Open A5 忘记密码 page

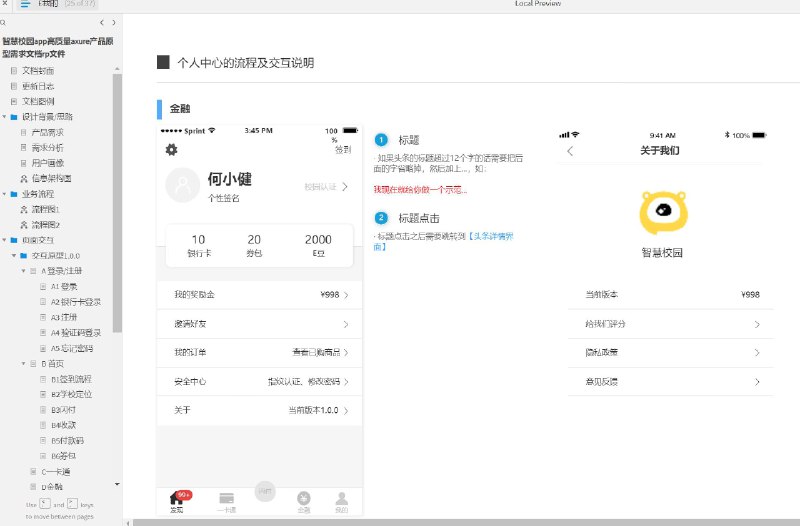coord(71,348)
